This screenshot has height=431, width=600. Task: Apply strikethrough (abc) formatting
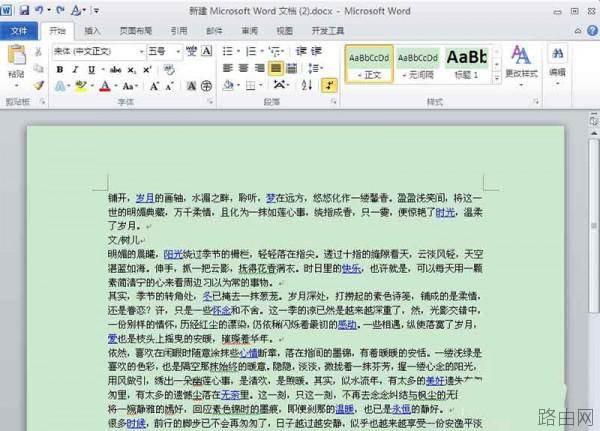pyautogui.click(x=115, y=70)
